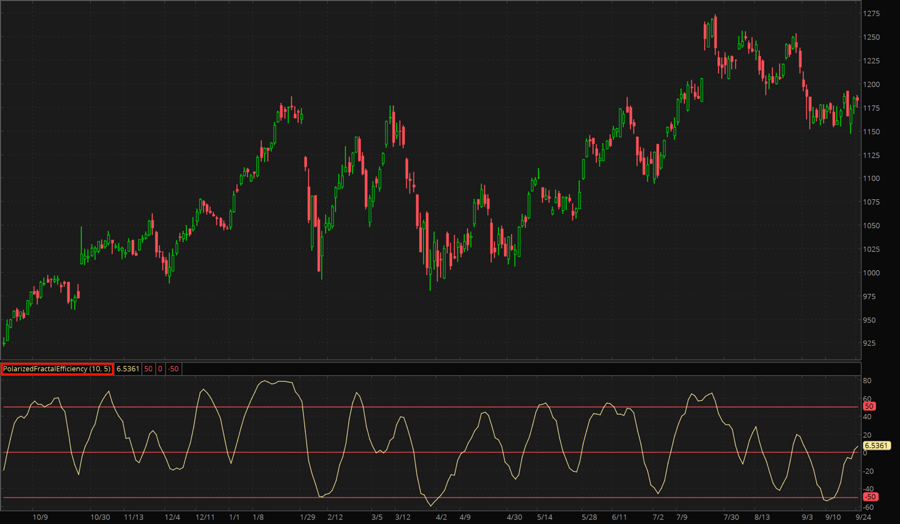Screen dimensions: 900x524
Task: Click the 7/30 date on time axis
Action: coord(732,517)
